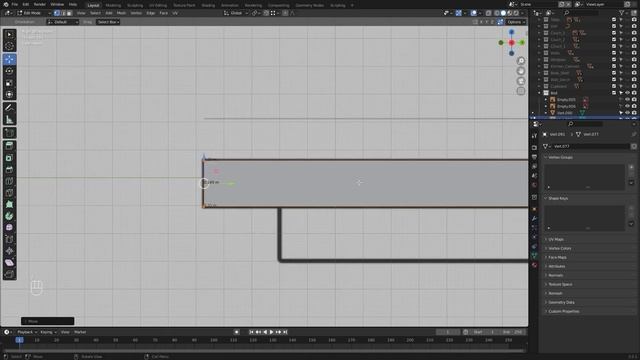Screen dimensions: 640x360
Task: Enable face select mode
Action: [x=69, y=13]
